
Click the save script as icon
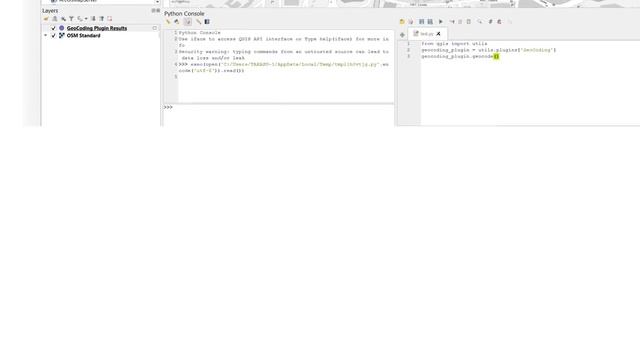[430, 22]
